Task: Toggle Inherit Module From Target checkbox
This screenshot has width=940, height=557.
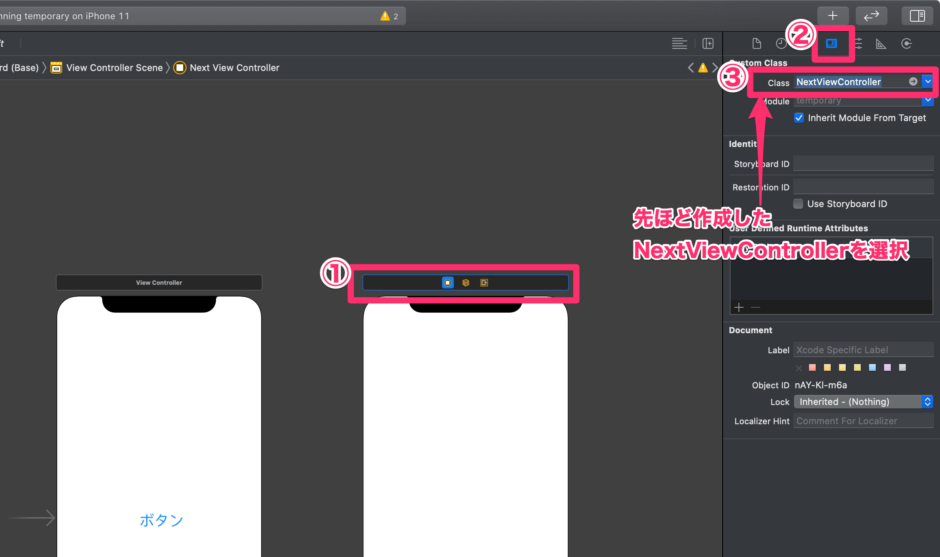Action: tap(799, 118)
